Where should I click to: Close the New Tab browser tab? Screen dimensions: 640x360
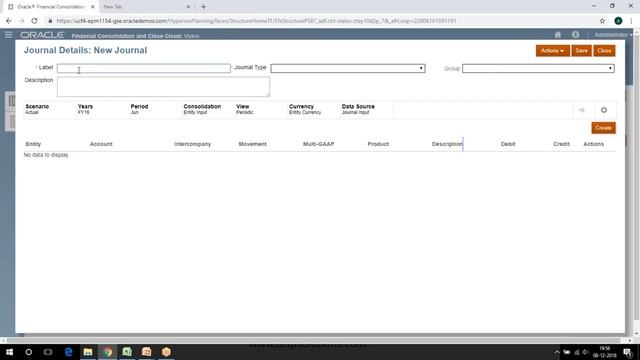click(188, 7)
